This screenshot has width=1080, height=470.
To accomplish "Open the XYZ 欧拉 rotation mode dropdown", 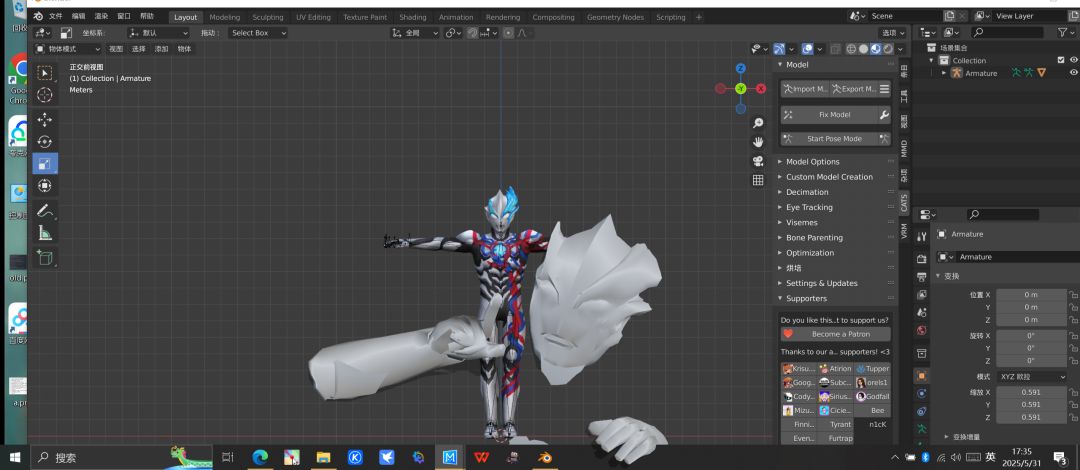I will [x=1031, y=377].
